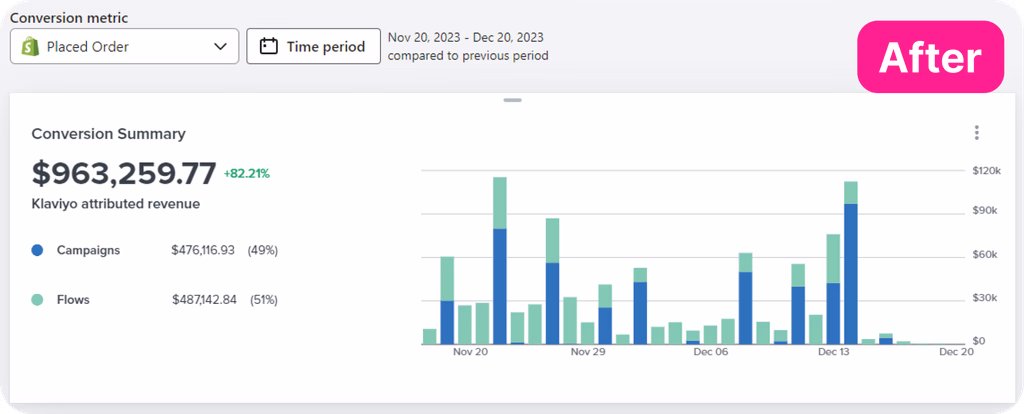Click the Shopify bag icon
1024x414 pixels.
click(x=31, y=46)
